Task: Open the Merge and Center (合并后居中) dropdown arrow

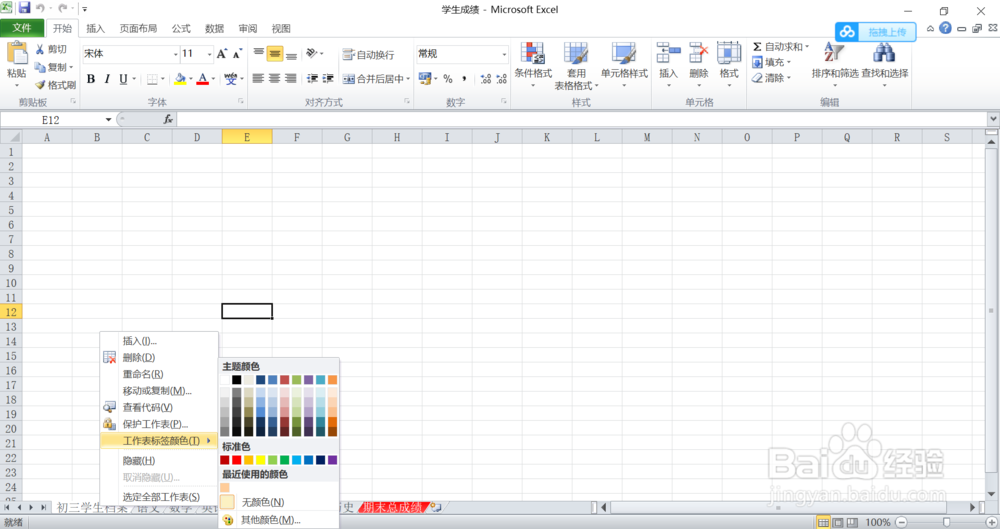Action: pos(408,78)
